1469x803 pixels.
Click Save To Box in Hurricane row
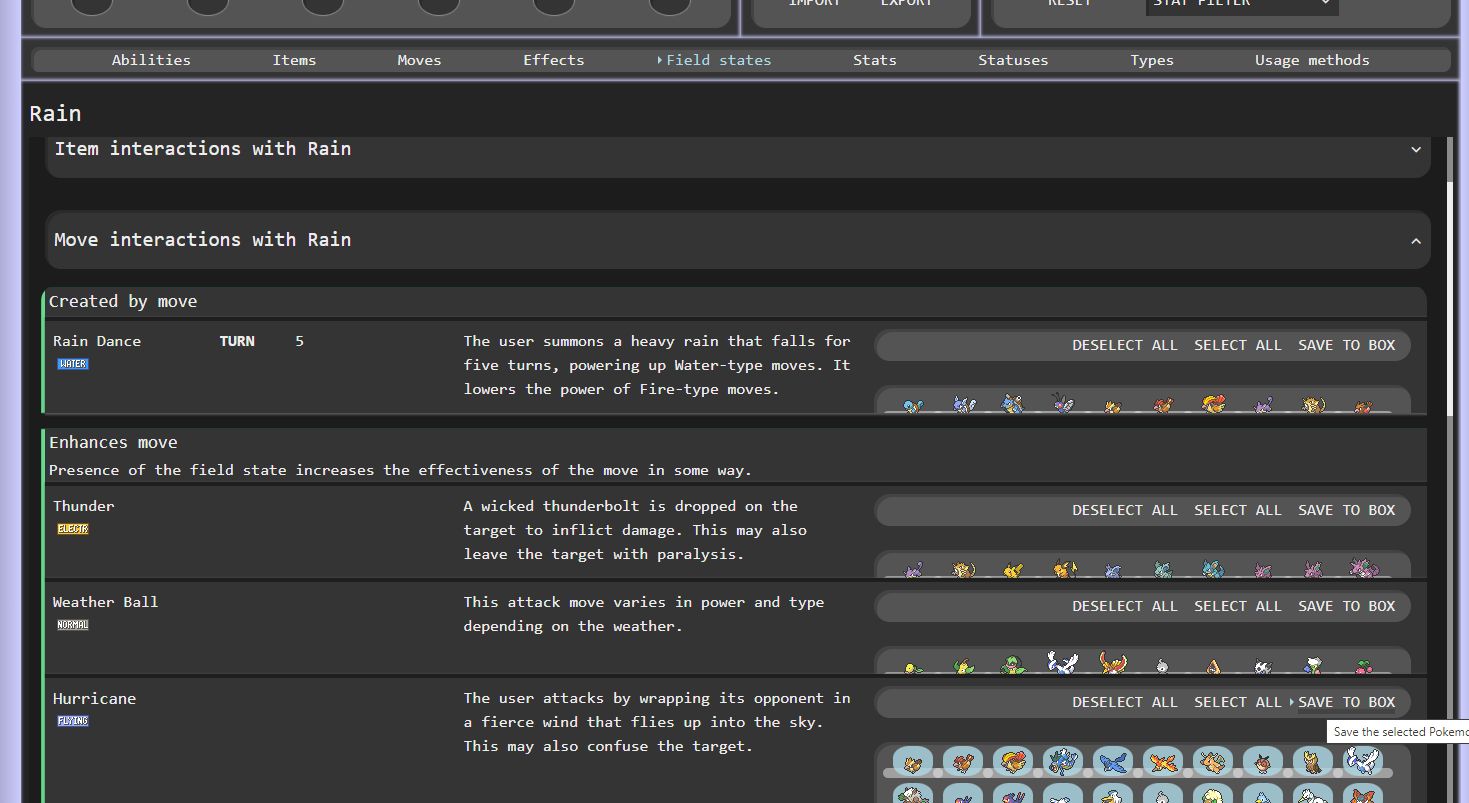point(1347,702)
